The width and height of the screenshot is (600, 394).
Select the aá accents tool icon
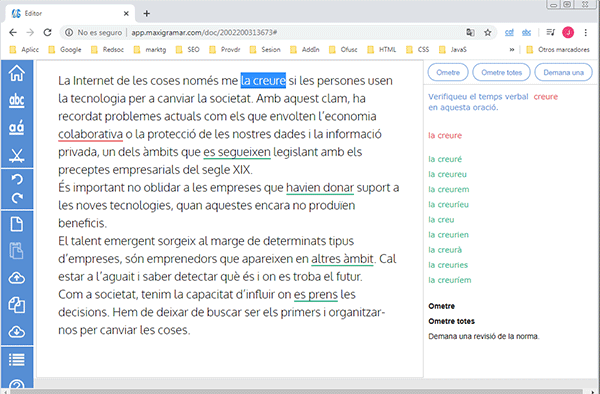[x=16, y=127]
